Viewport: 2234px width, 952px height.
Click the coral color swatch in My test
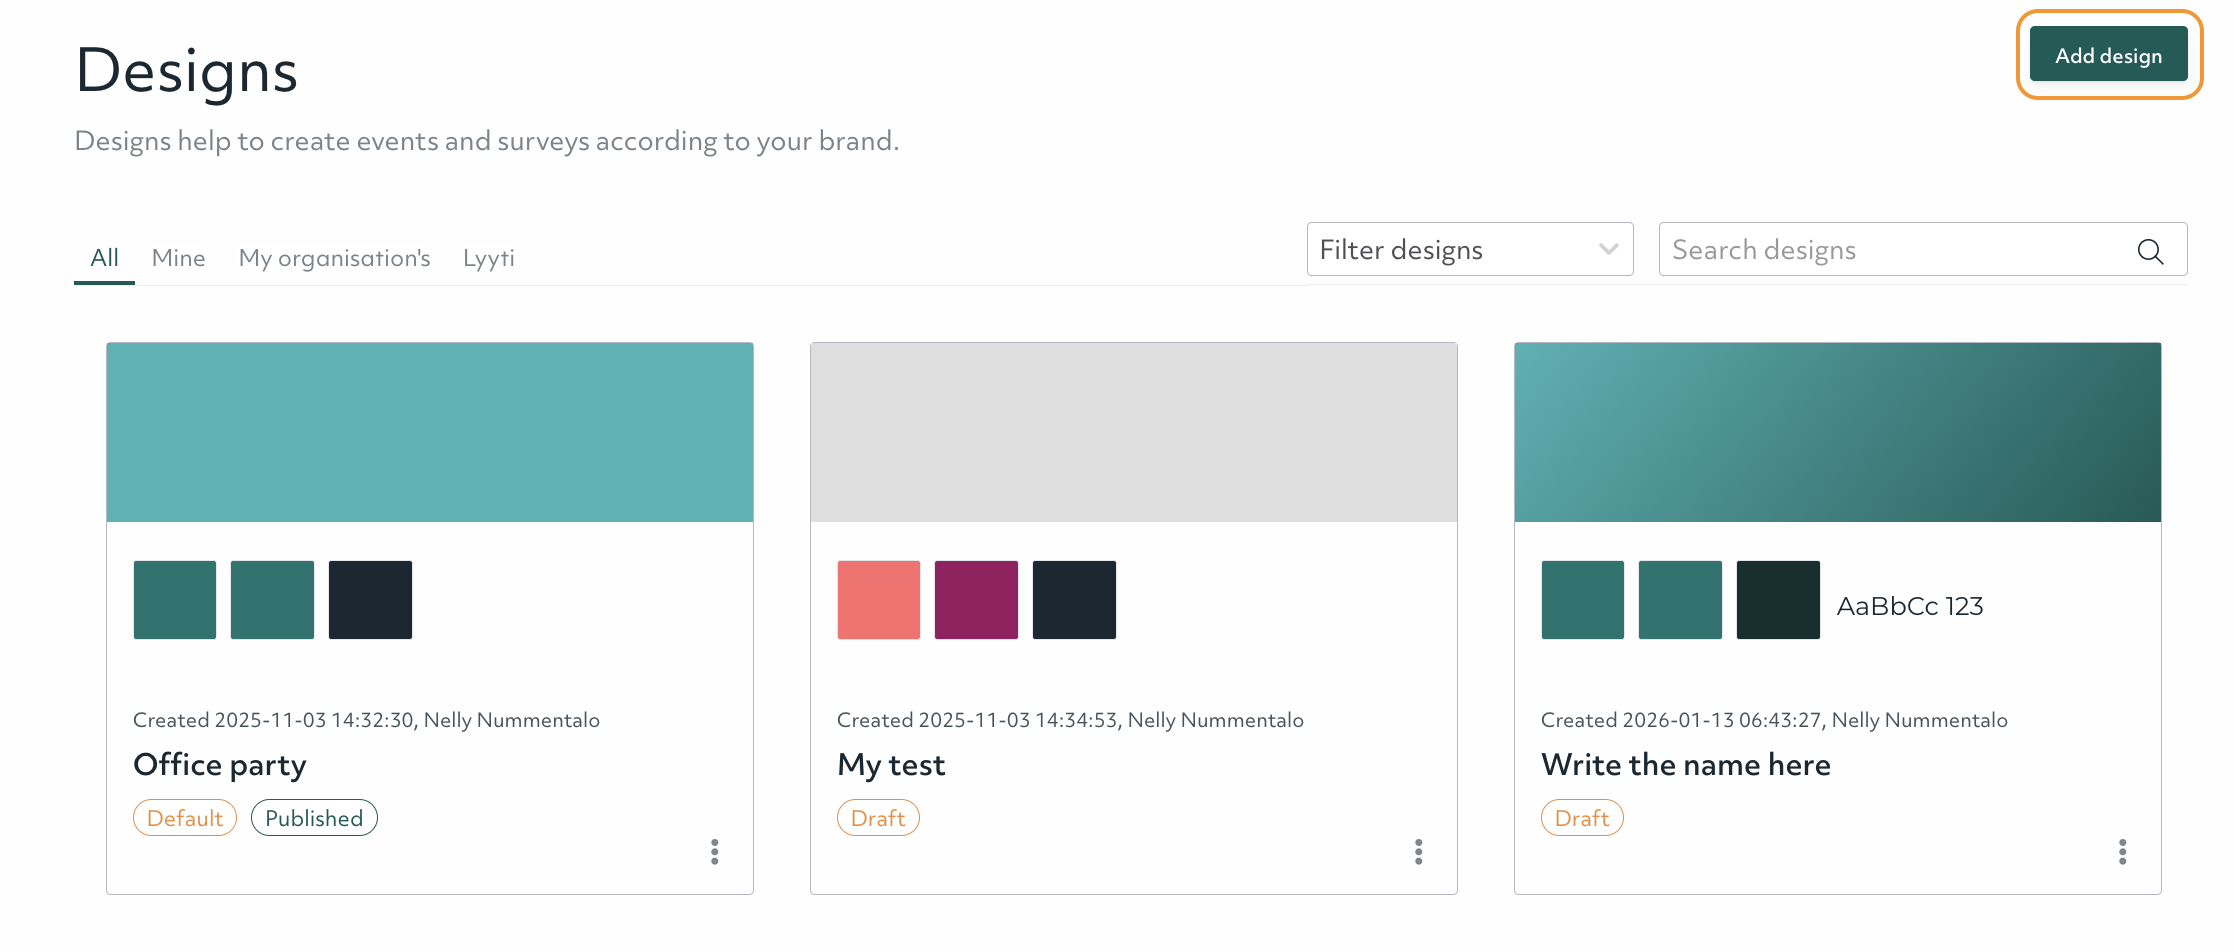pos(878,600)
